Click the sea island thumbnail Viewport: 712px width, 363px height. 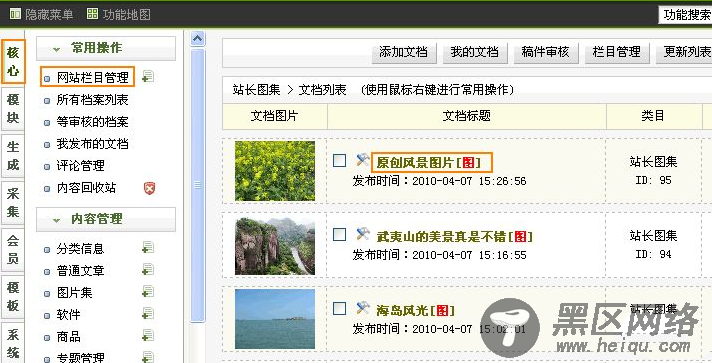click(x=275, y=319)
